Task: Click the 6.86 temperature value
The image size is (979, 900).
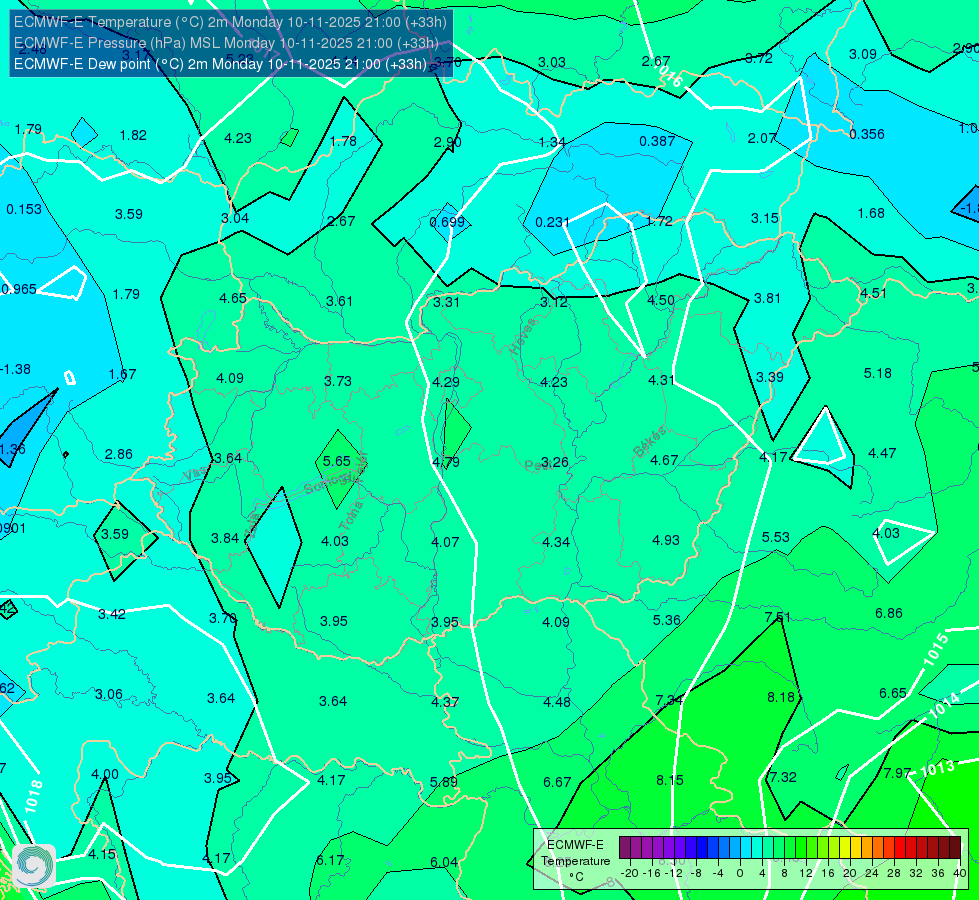Action: tap(888, 613)
